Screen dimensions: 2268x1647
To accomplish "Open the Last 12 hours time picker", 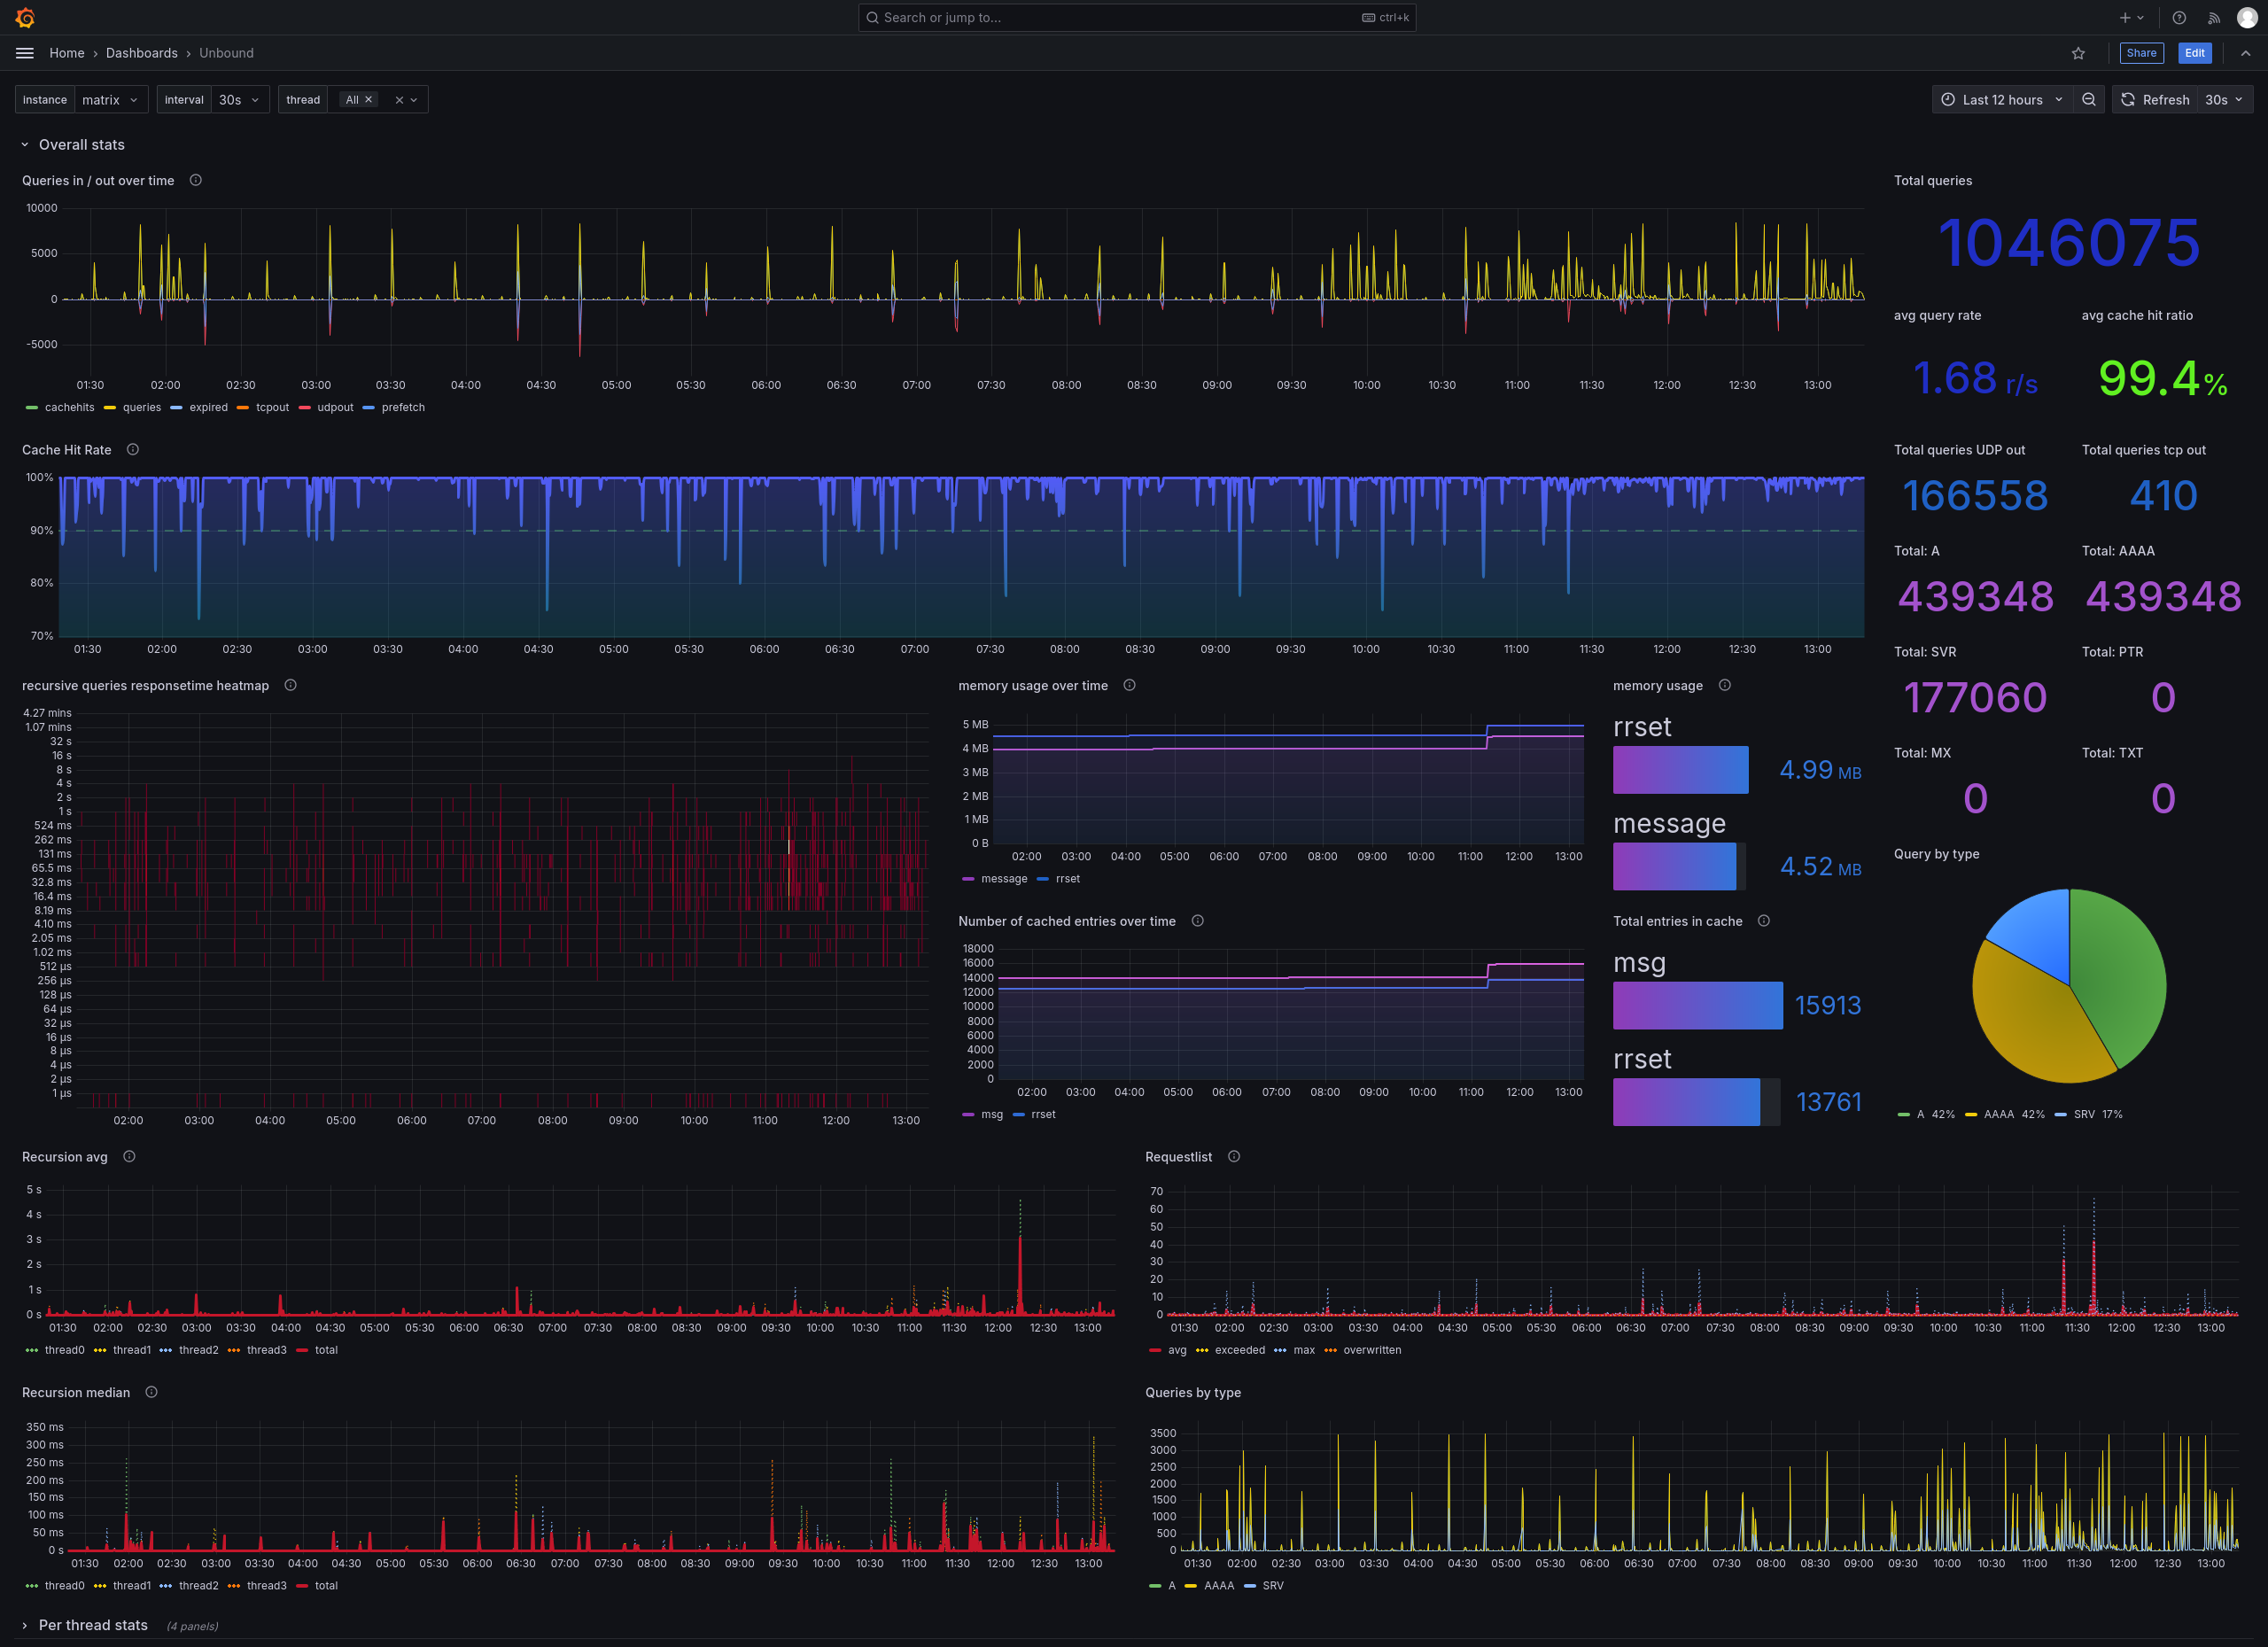I will (x=2002, y=100).
